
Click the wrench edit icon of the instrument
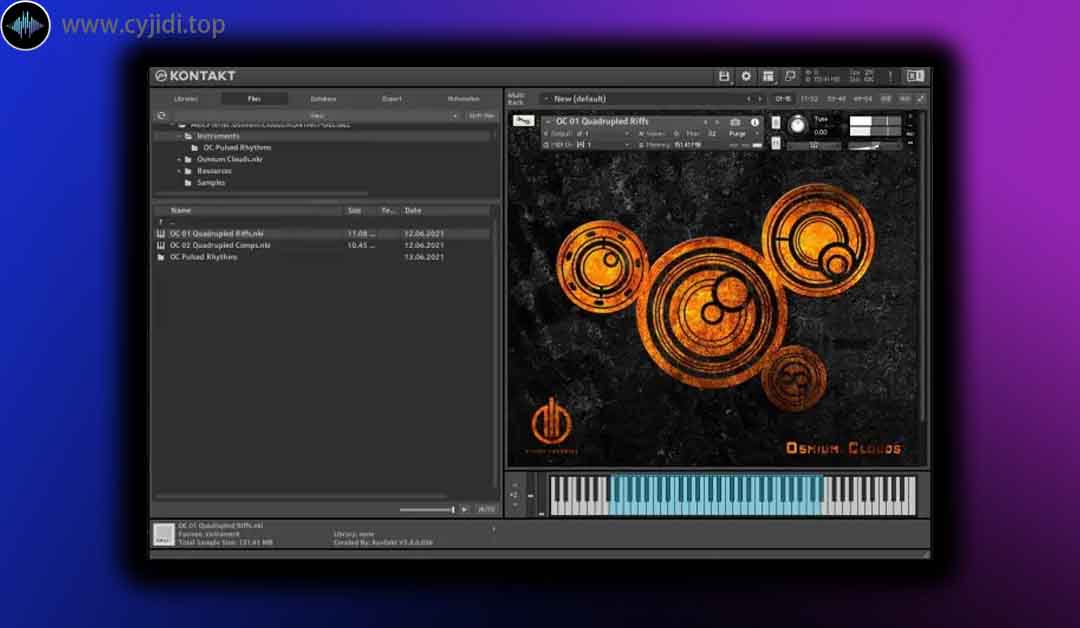[523, 121]
